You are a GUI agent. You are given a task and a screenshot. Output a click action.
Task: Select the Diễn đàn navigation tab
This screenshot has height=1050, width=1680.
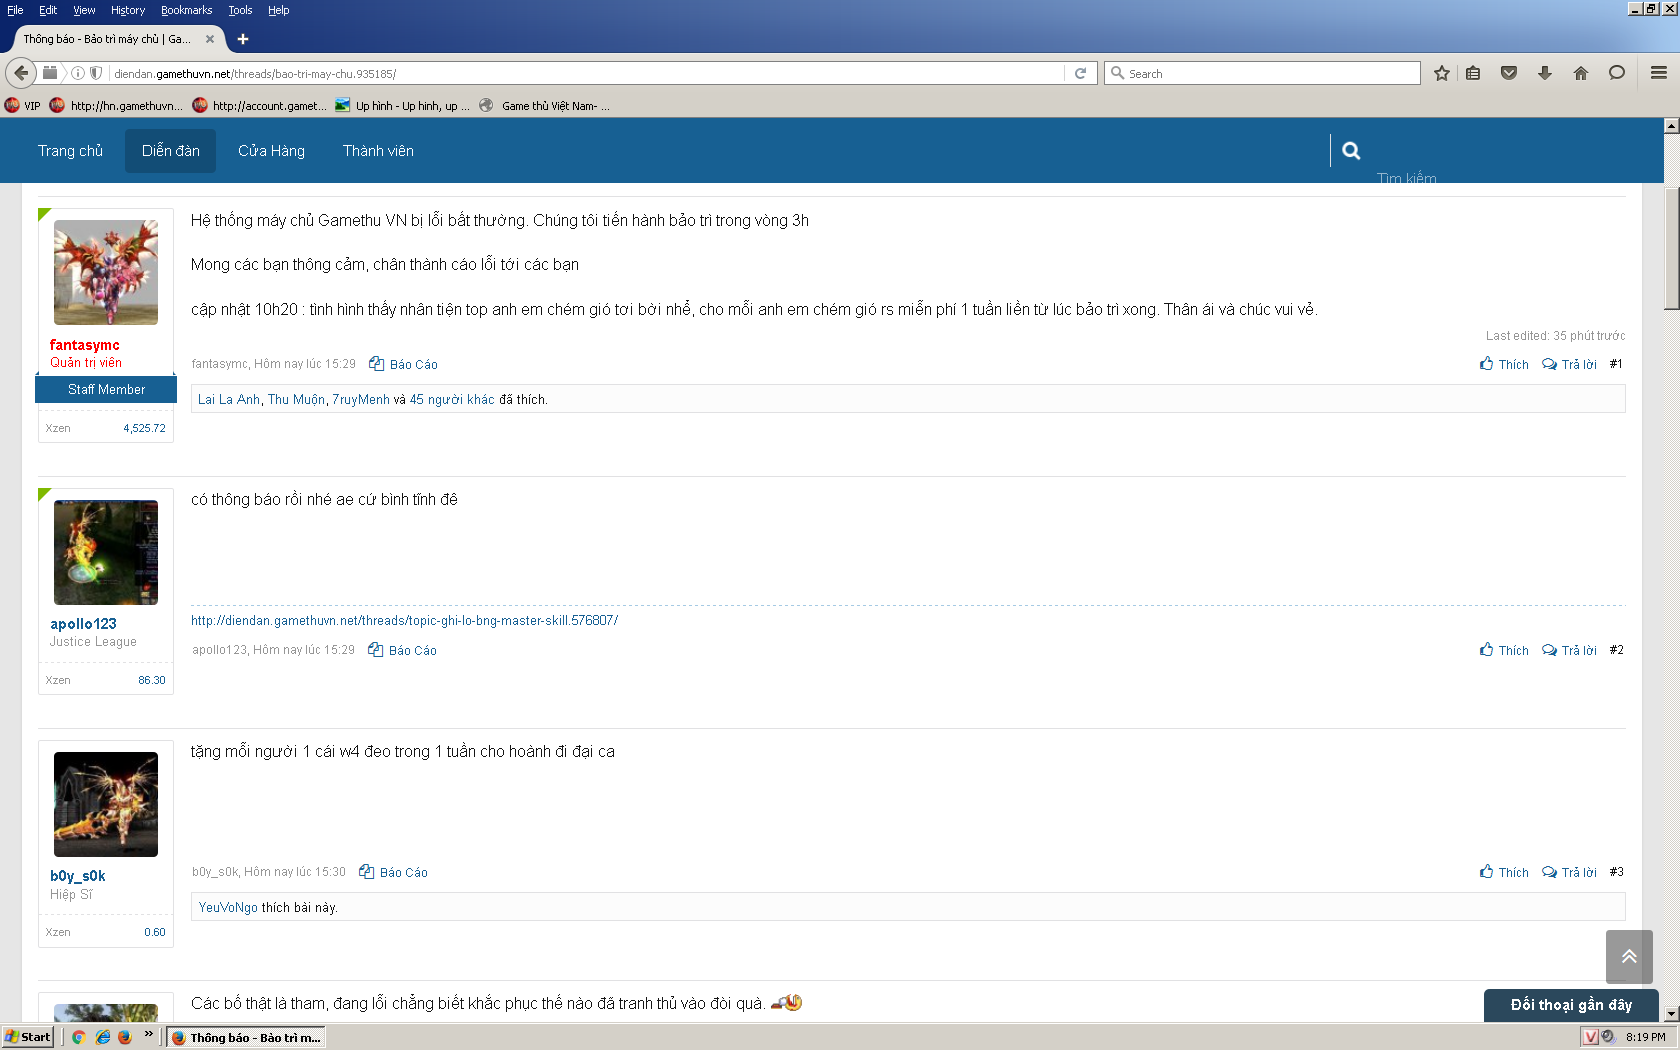coord(170,151)
